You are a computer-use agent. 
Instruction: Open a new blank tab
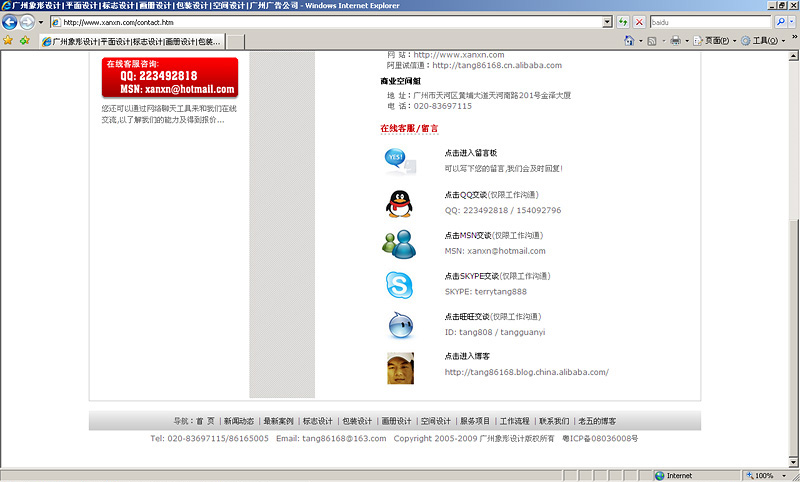235,42
